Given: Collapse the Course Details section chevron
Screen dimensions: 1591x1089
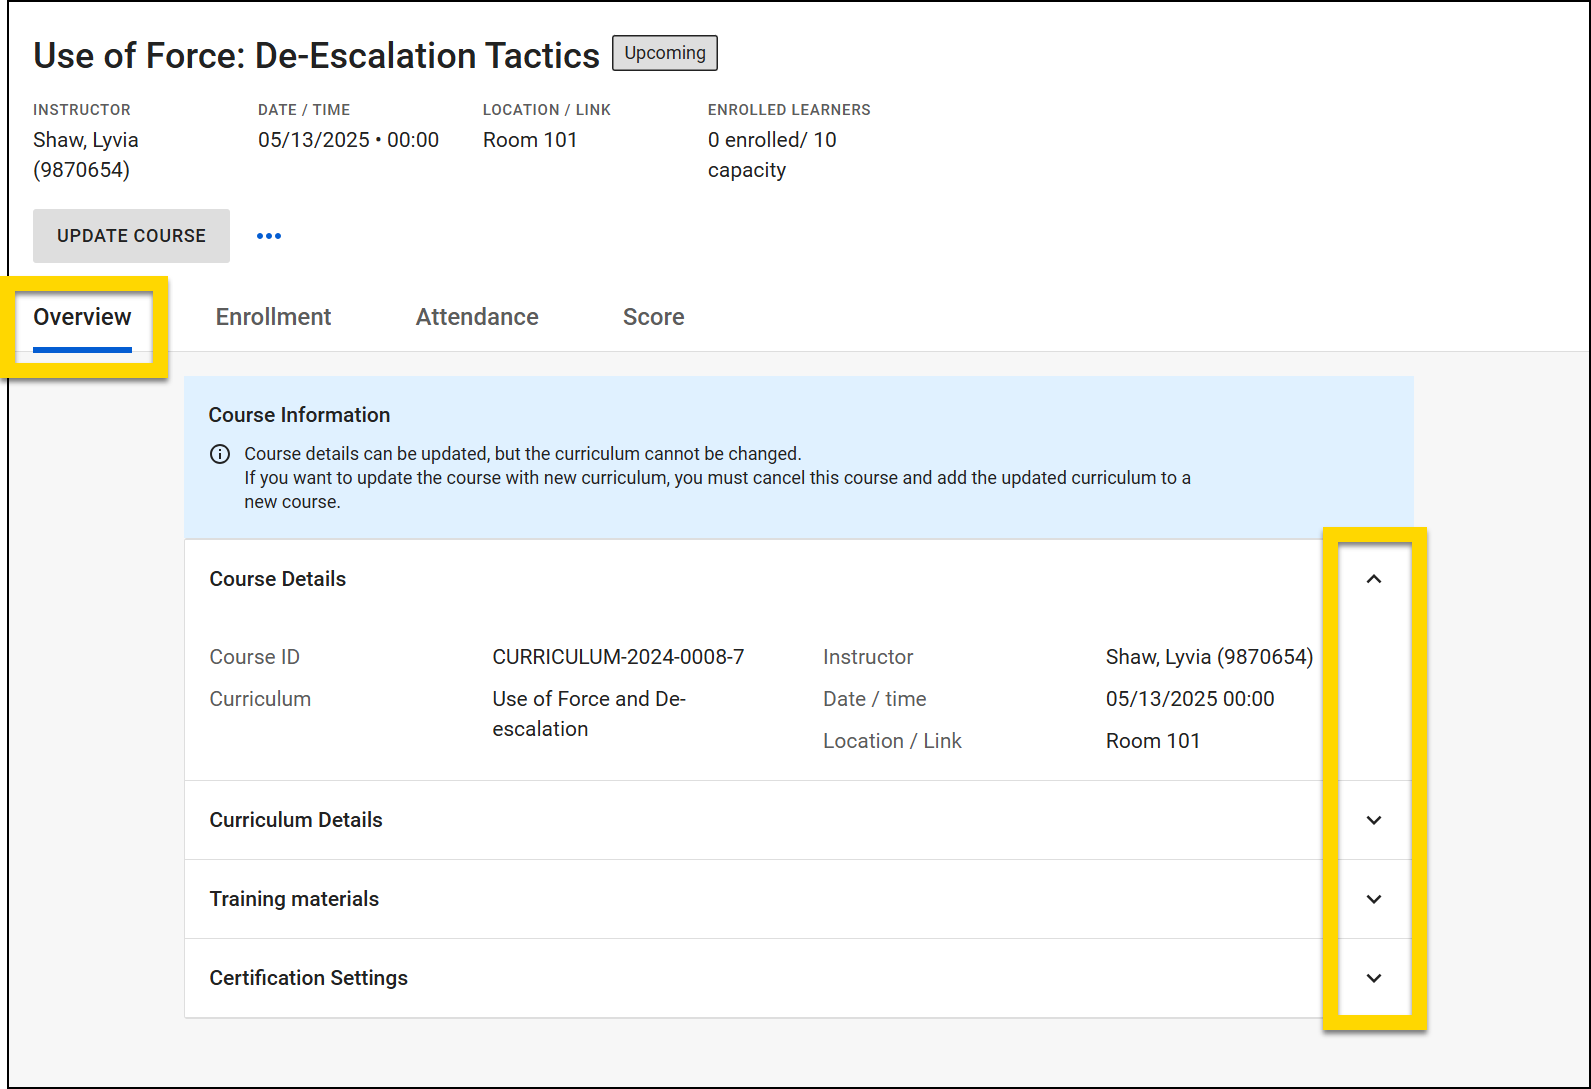Looking at the screenshot, I should 1374,579.
